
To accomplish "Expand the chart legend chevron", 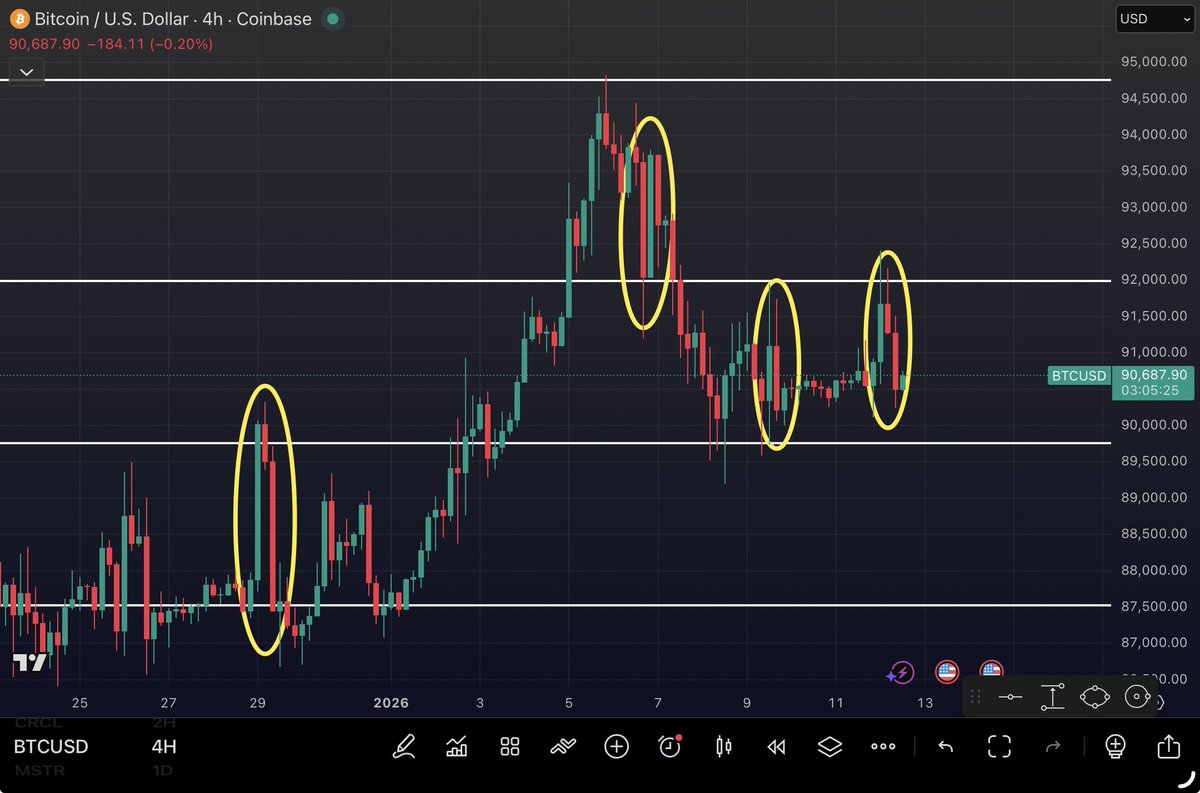I will click(26, 71).
